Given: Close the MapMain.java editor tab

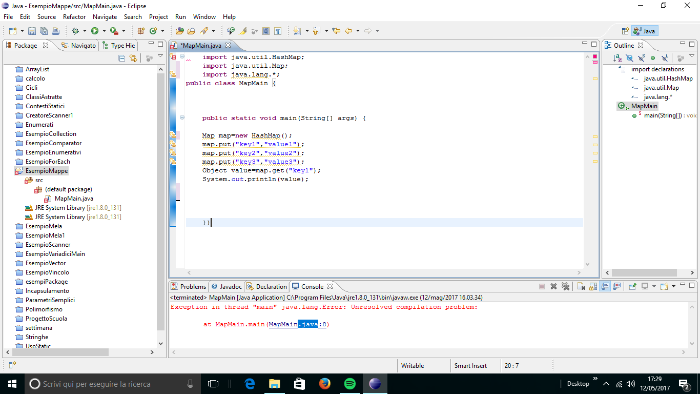Looking at the screenshot, I should click(x=228, y=45).
